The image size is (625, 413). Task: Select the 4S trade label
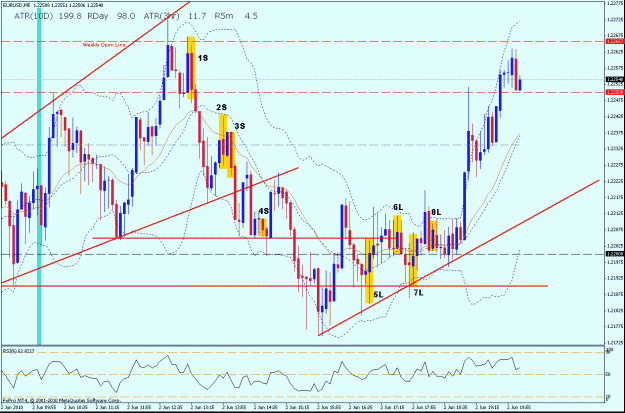pyautogui.click(x=263, y=211)
